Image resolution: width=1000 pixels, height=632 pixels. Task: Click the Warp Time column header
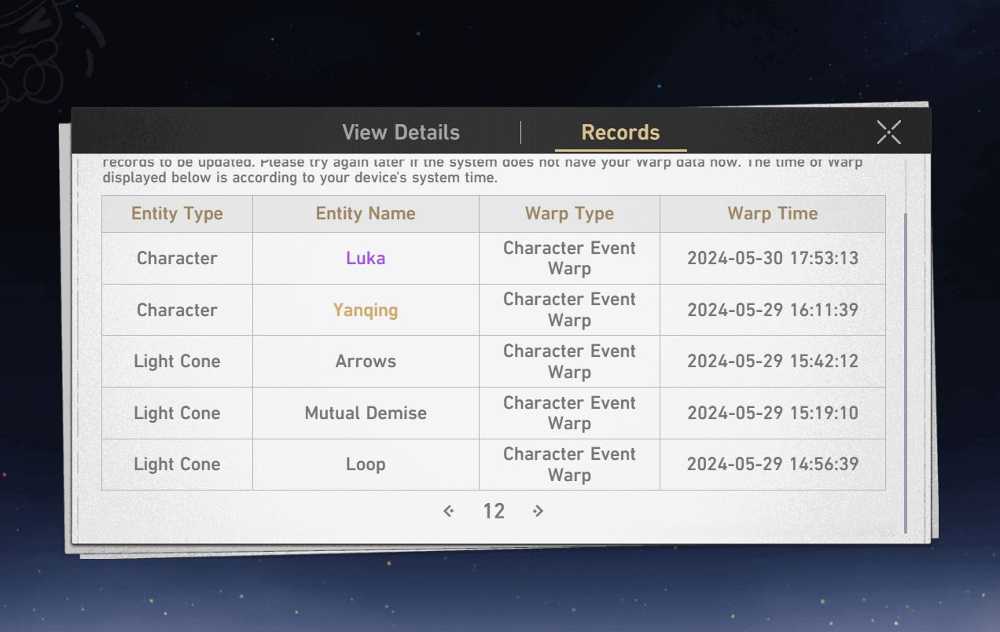(772, 214)
